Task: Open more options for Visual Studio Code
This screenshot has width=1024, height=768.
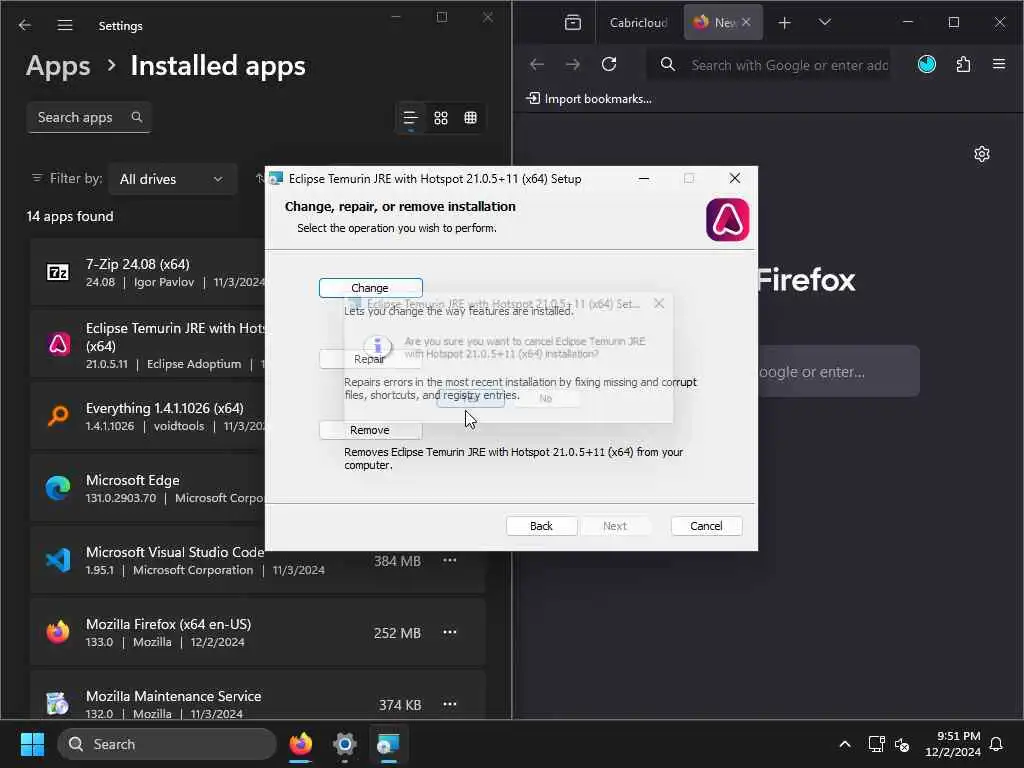Action: point(450,560)
